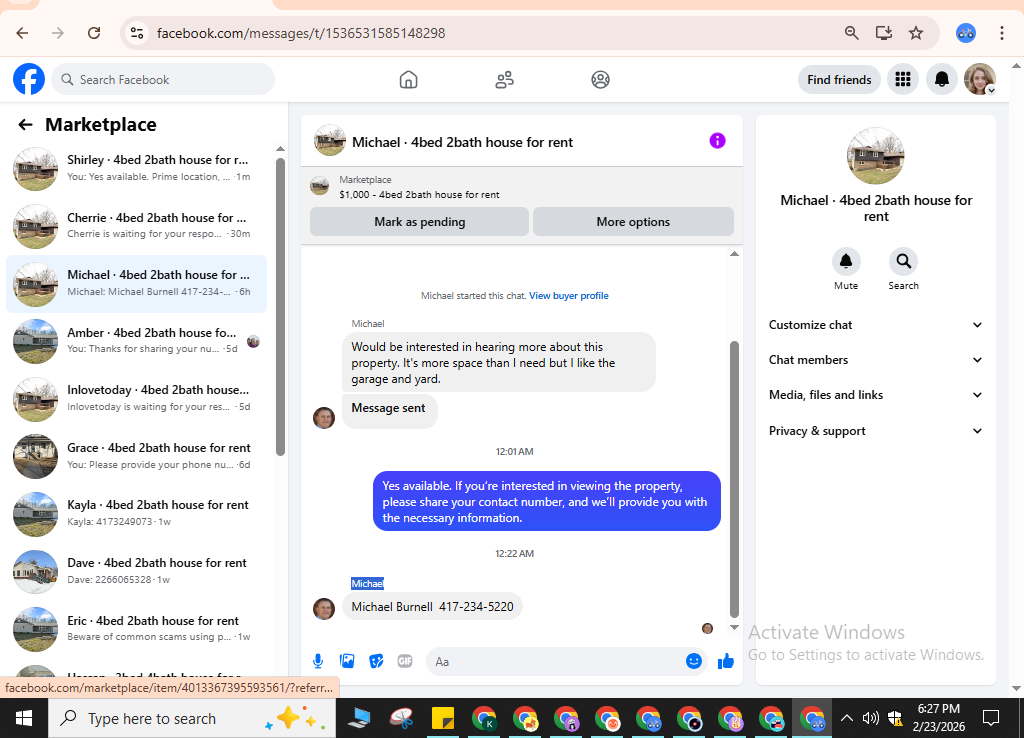Open the profile/groups circle icon in navigation

[600, 80]
